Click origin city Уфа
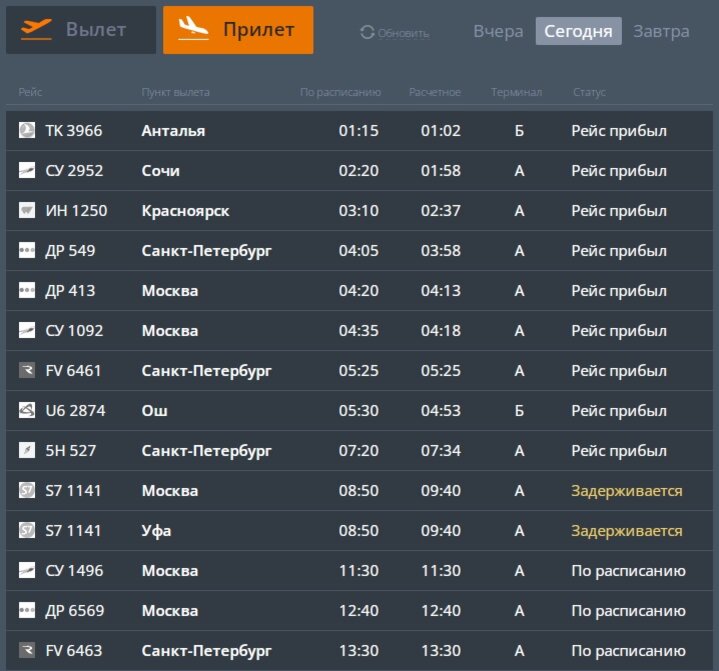The height and width of the screenshot is (671, 719). coord(156,531)
